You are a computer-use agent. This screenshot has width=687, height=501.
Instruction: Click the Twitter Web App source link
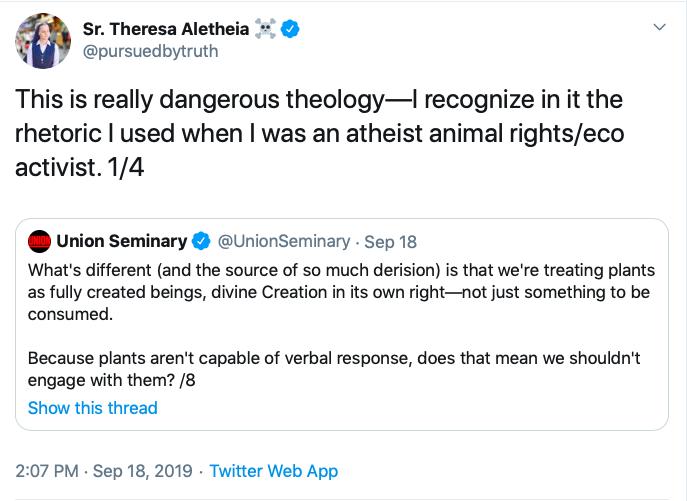(x=274, y=470)
